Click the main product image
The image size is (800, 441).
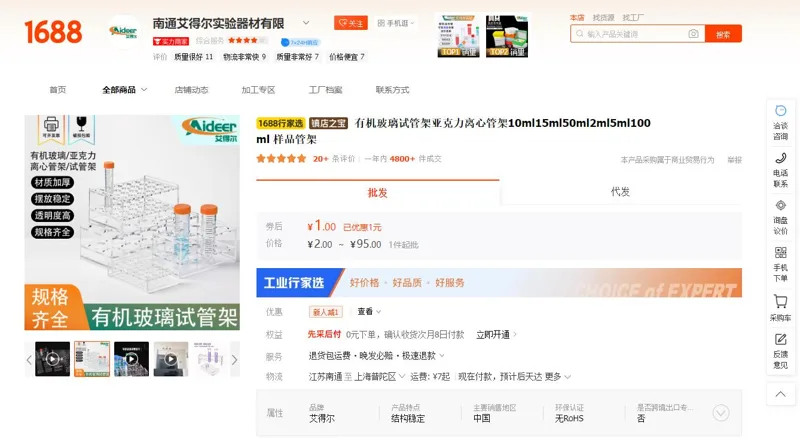(132, 223)
